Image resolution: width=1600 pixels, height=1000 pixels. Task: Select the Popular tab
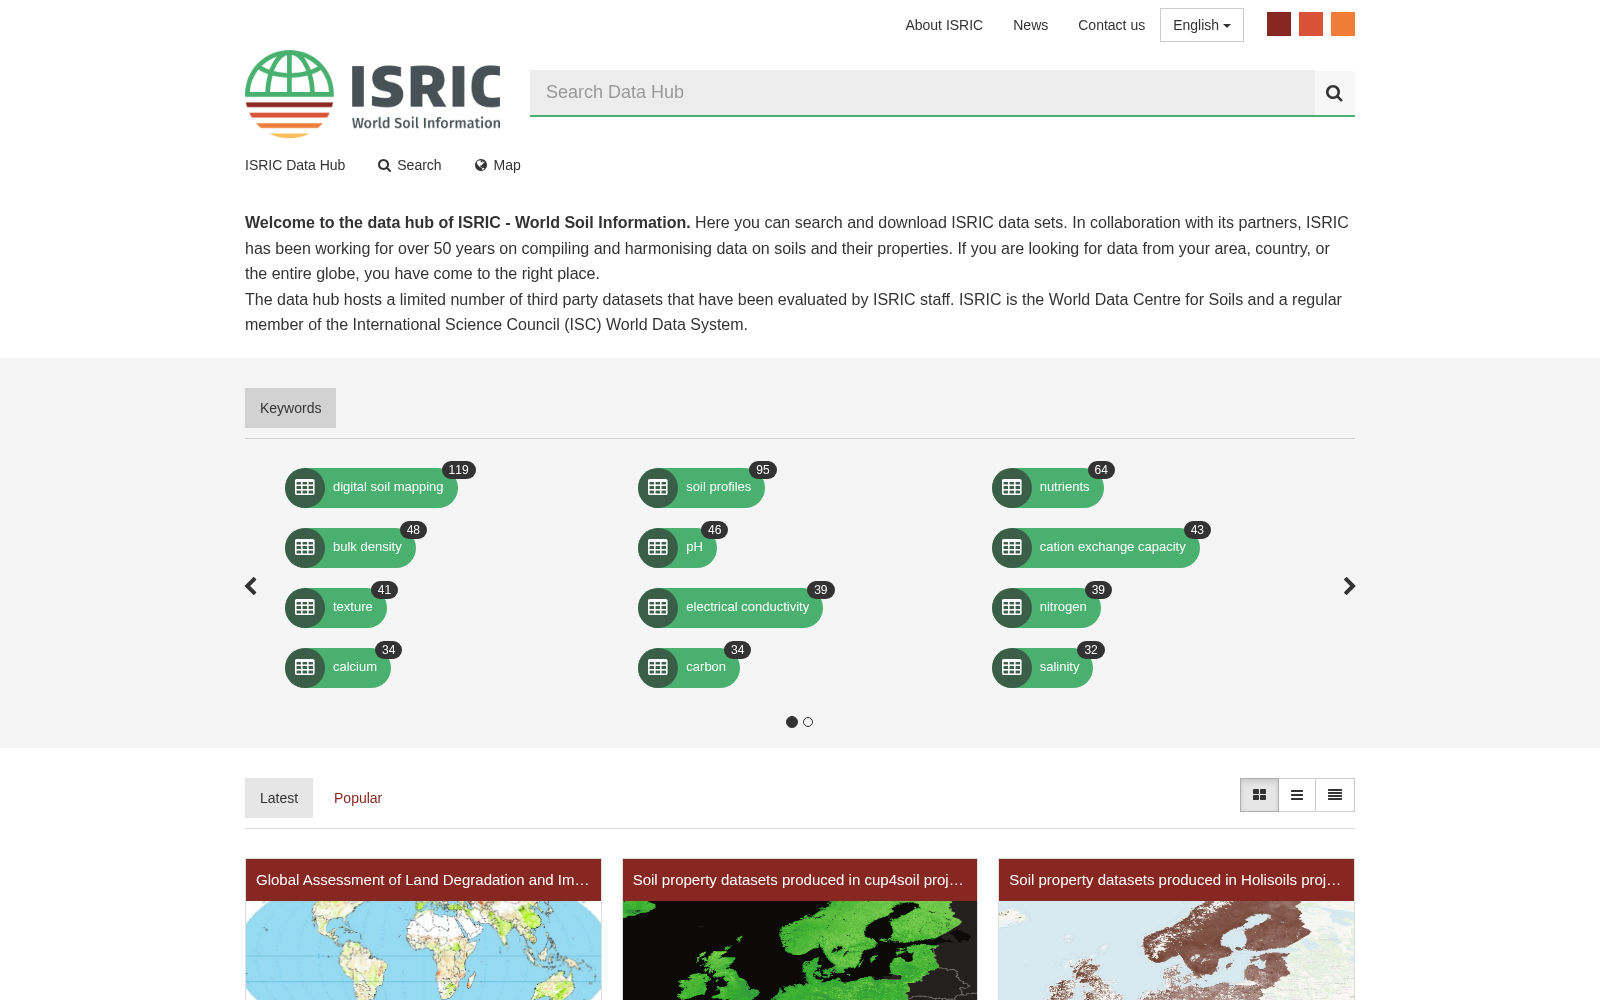pos(358,798)
